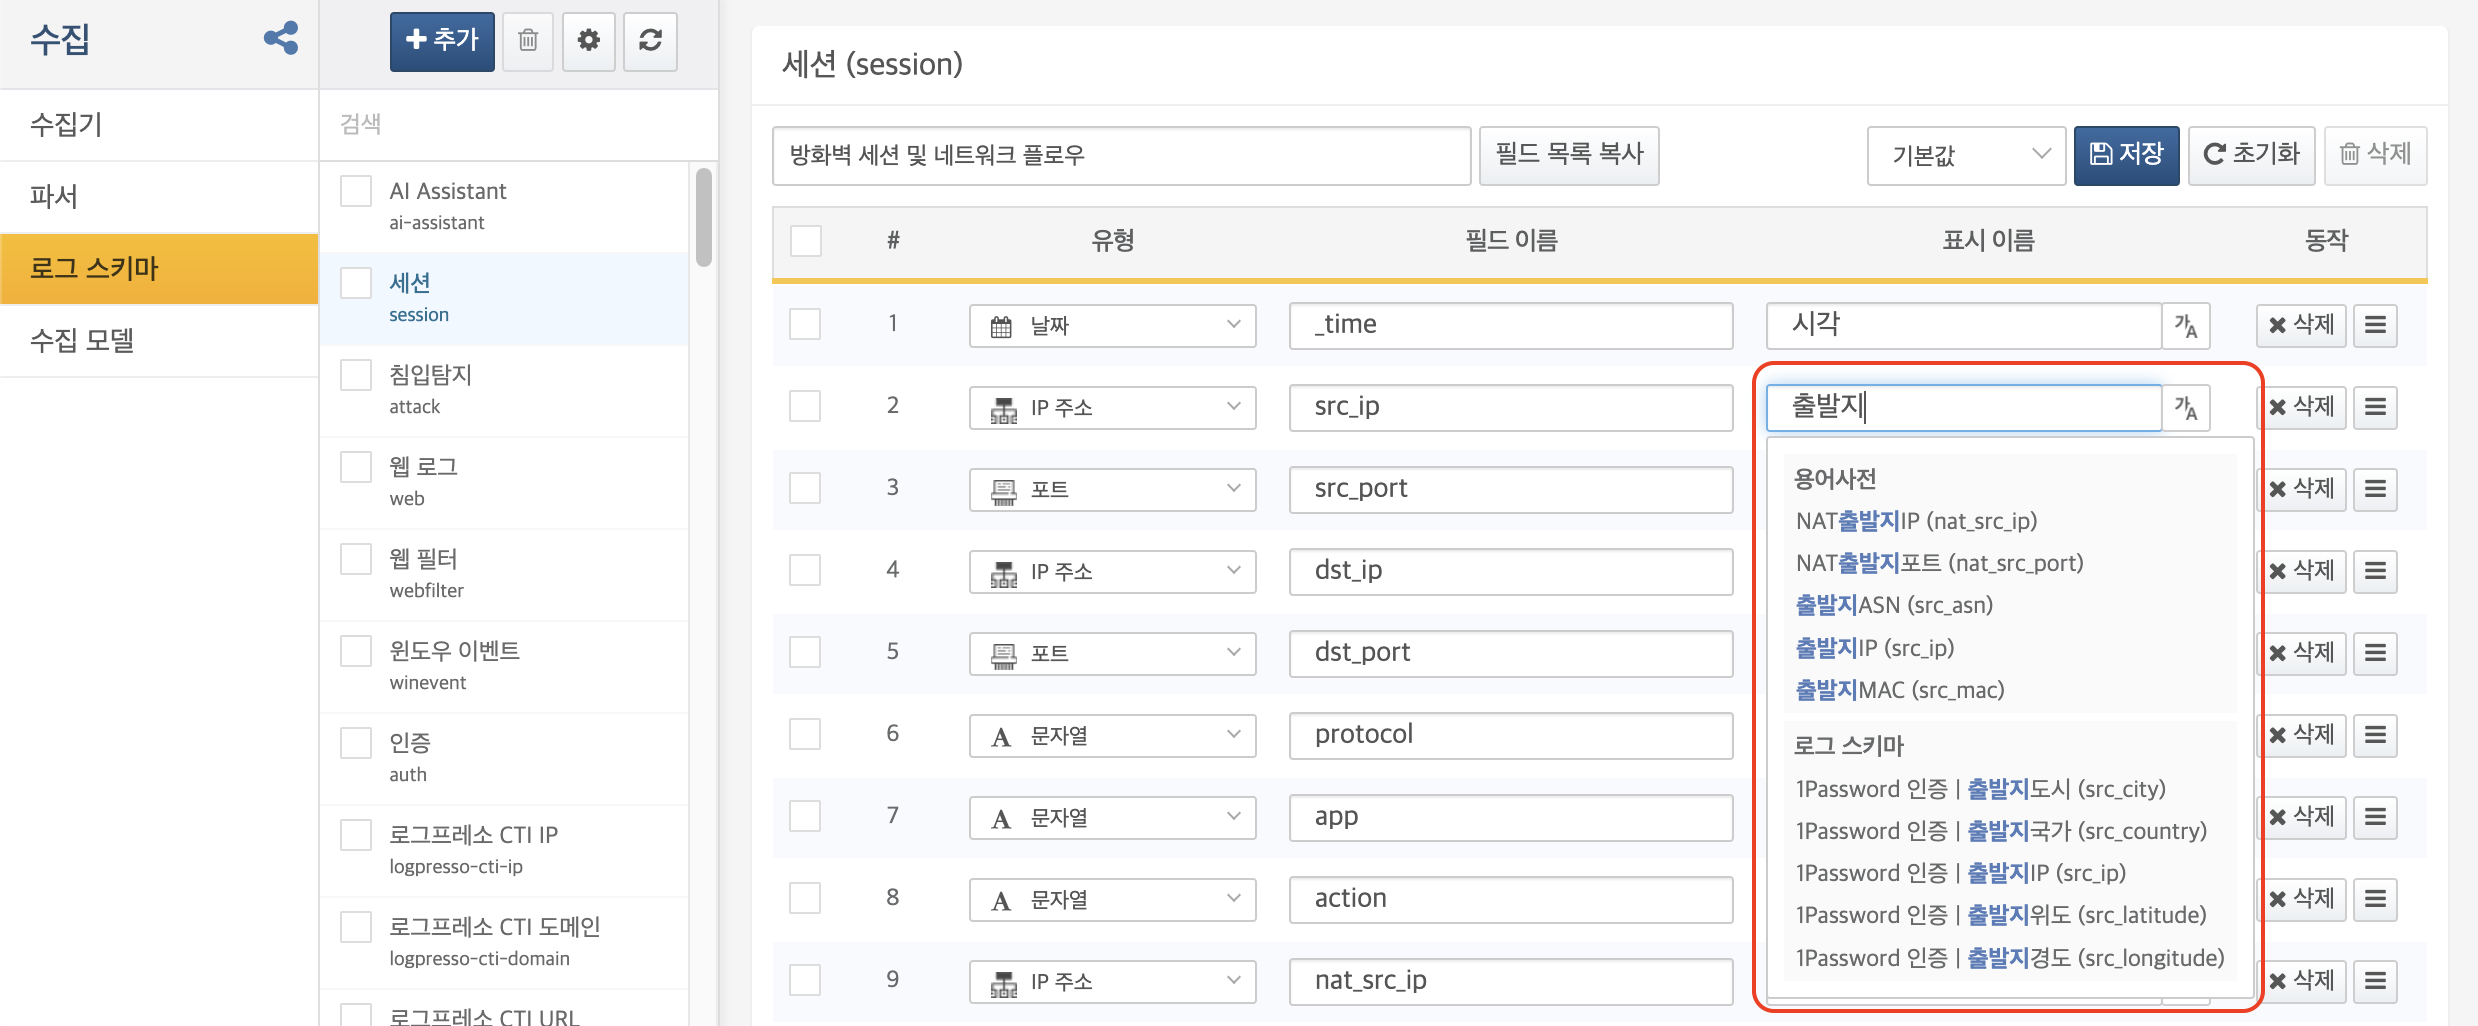Image resolution: width=2478 pixels, height=1026 pixels.
Task: Toggle the select-all checkbox in table header
Action: pos(806,241)
